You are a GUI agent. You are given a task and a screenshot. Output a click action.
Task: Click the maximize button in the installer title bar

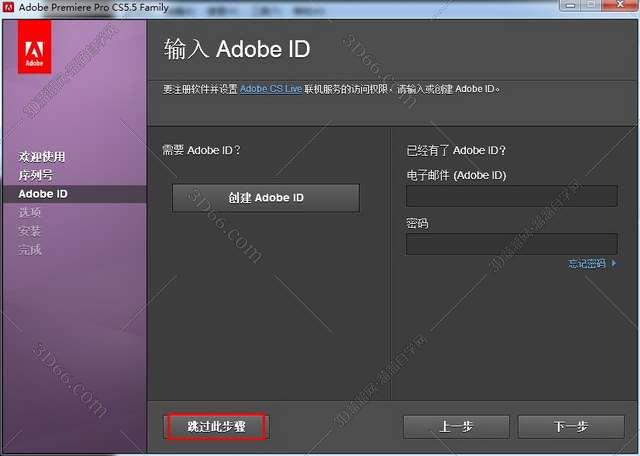point(591,5)
